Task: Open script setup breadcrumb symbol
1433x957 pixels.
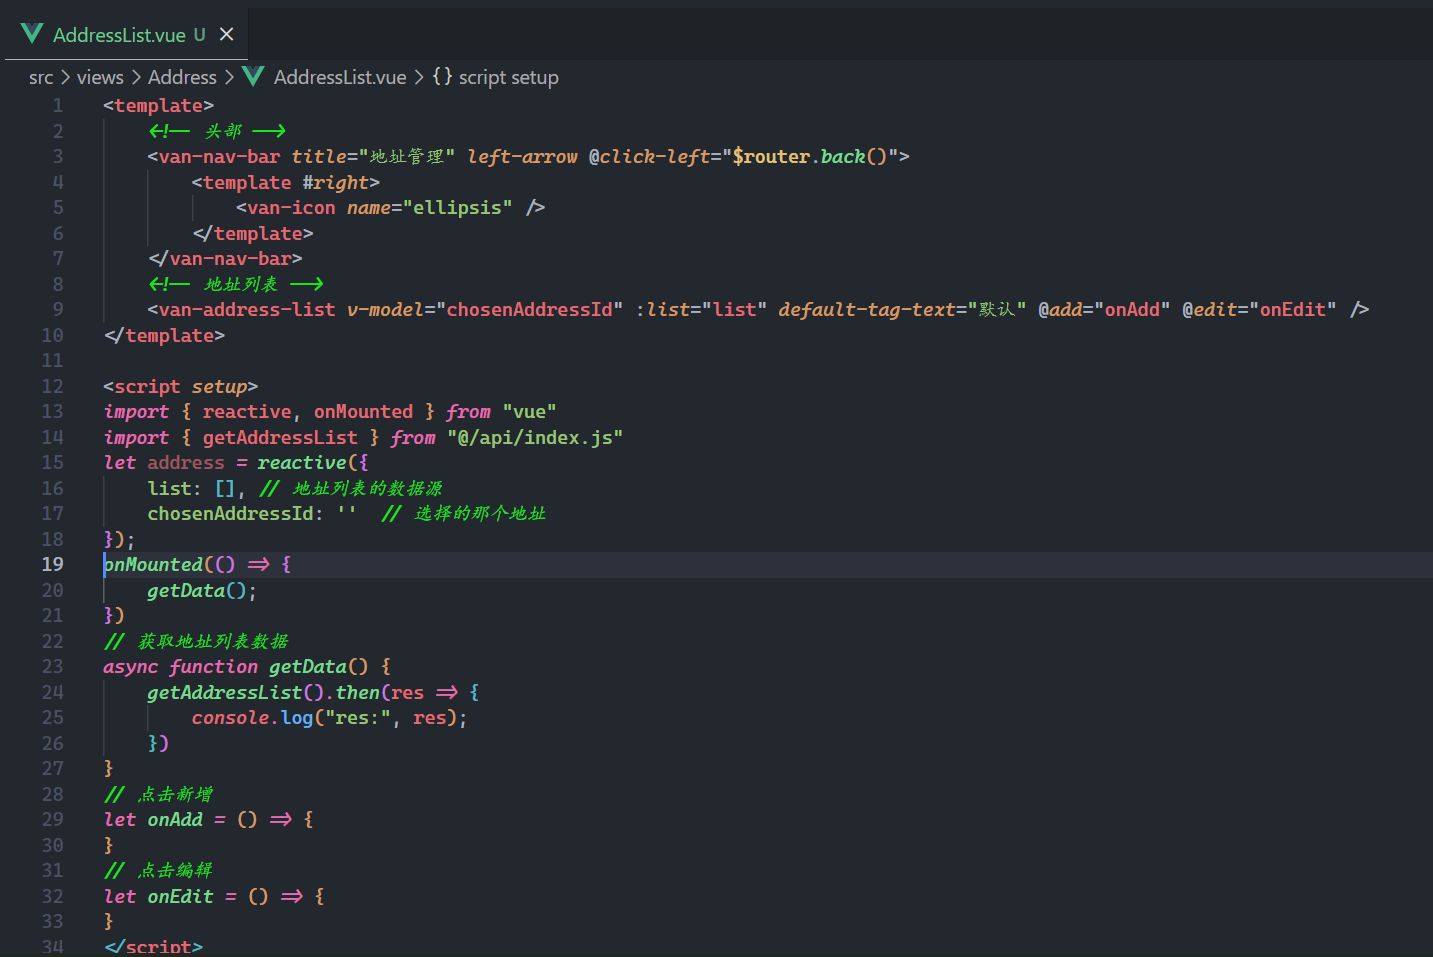Action: pyautogui.click(x=508, y=78)
